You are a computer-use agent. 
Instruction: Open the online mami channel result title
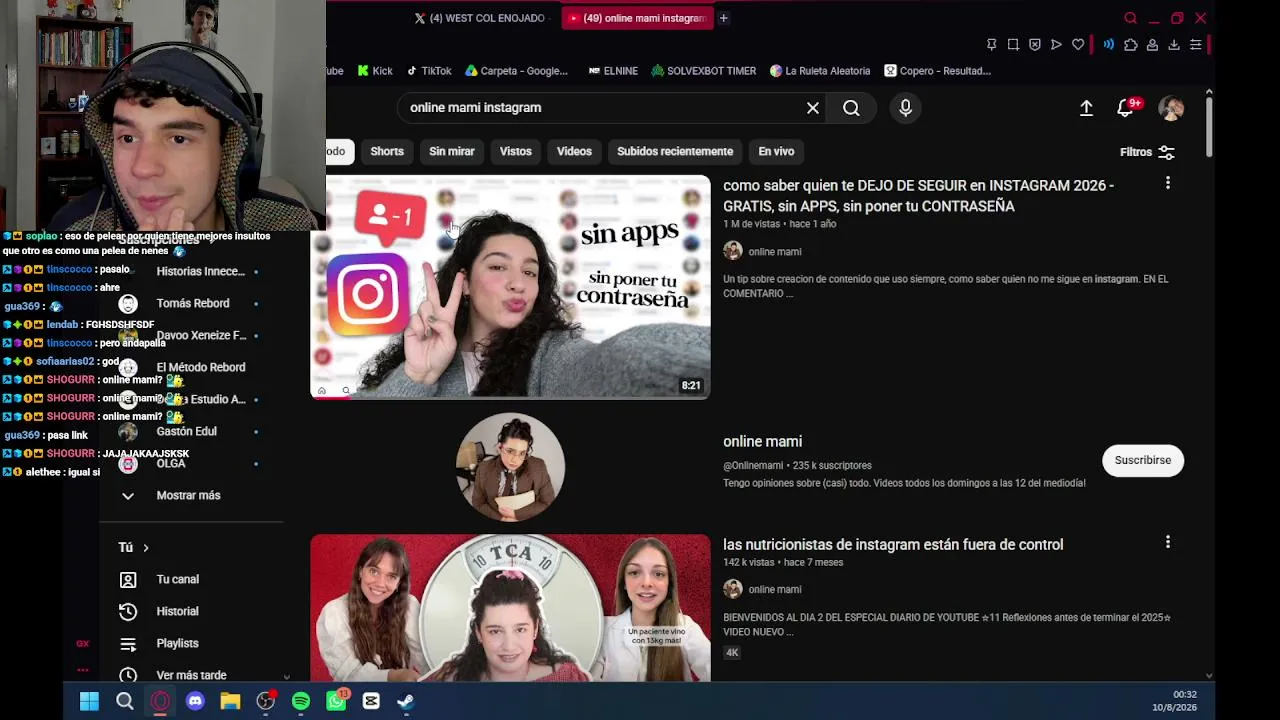pos(762,441)
